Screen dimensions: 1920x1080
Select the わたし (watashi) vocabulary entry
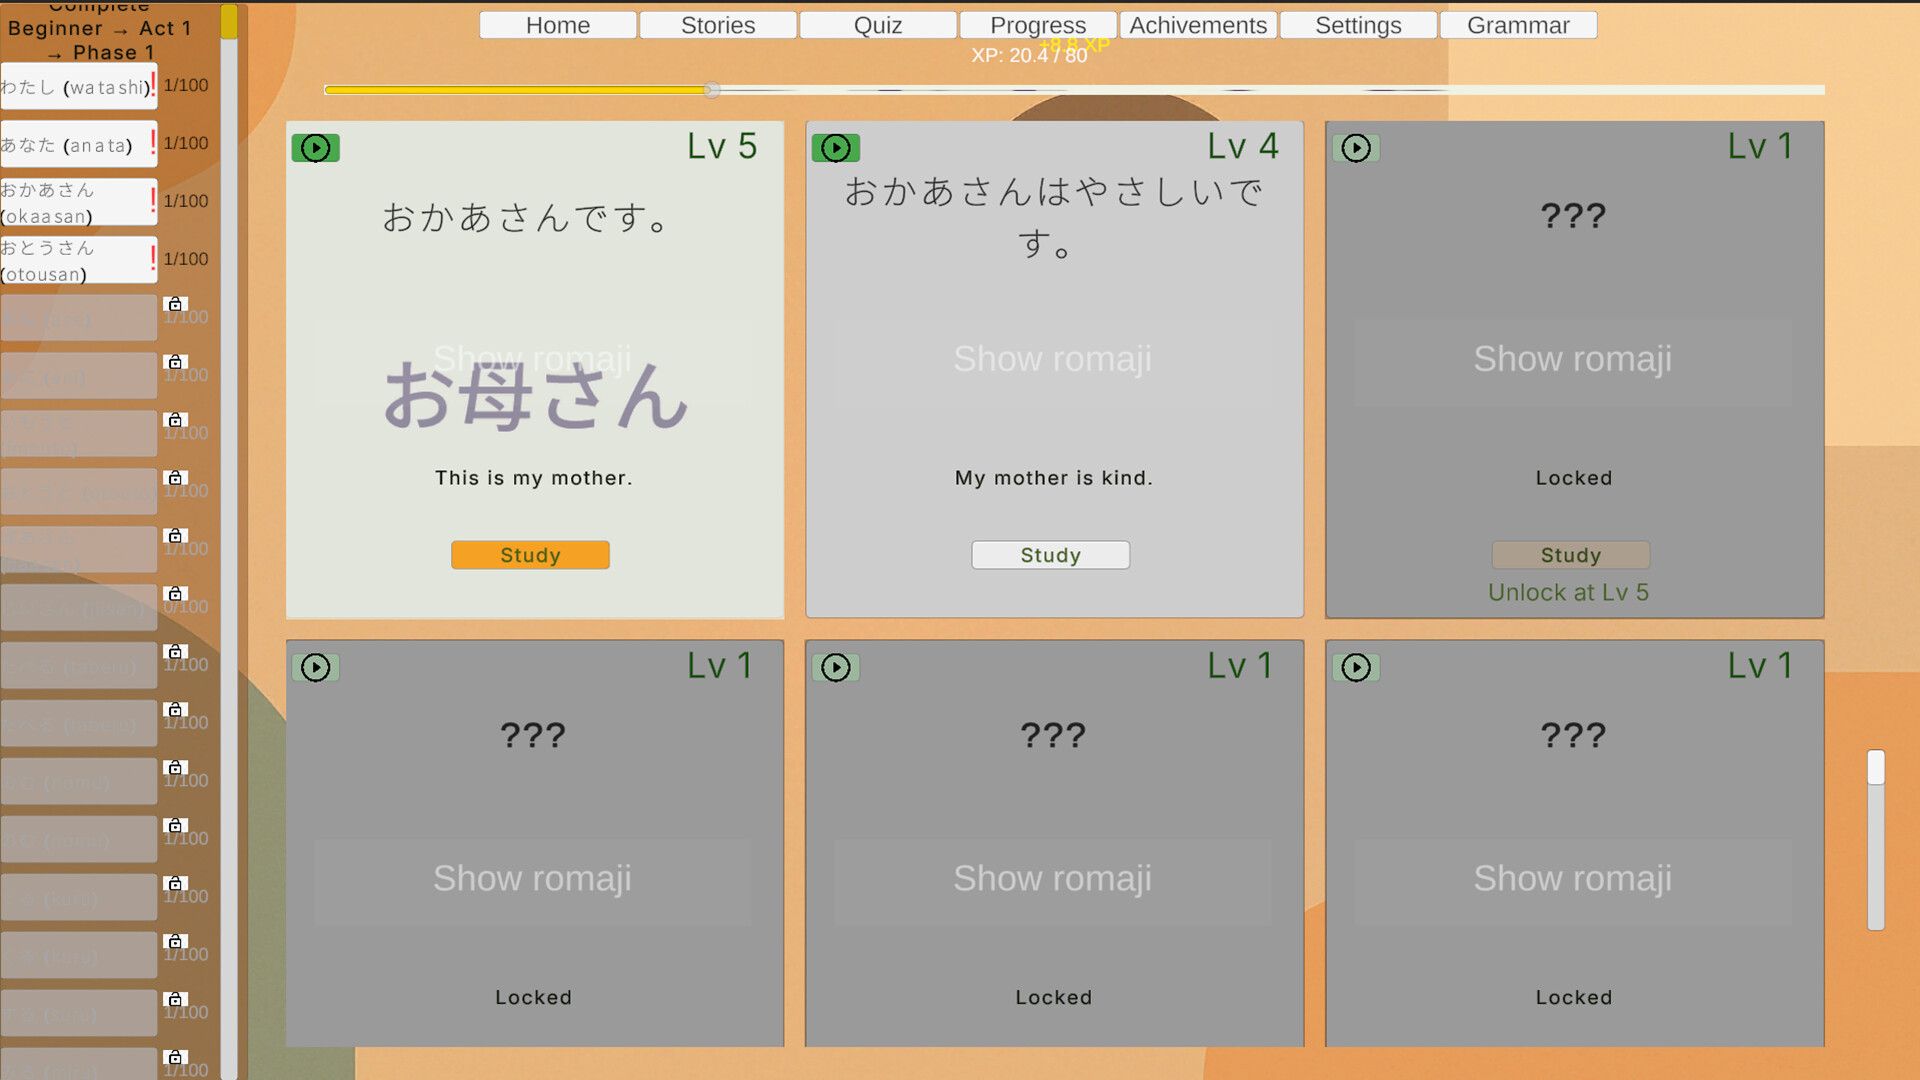click(x=78, y=86)
